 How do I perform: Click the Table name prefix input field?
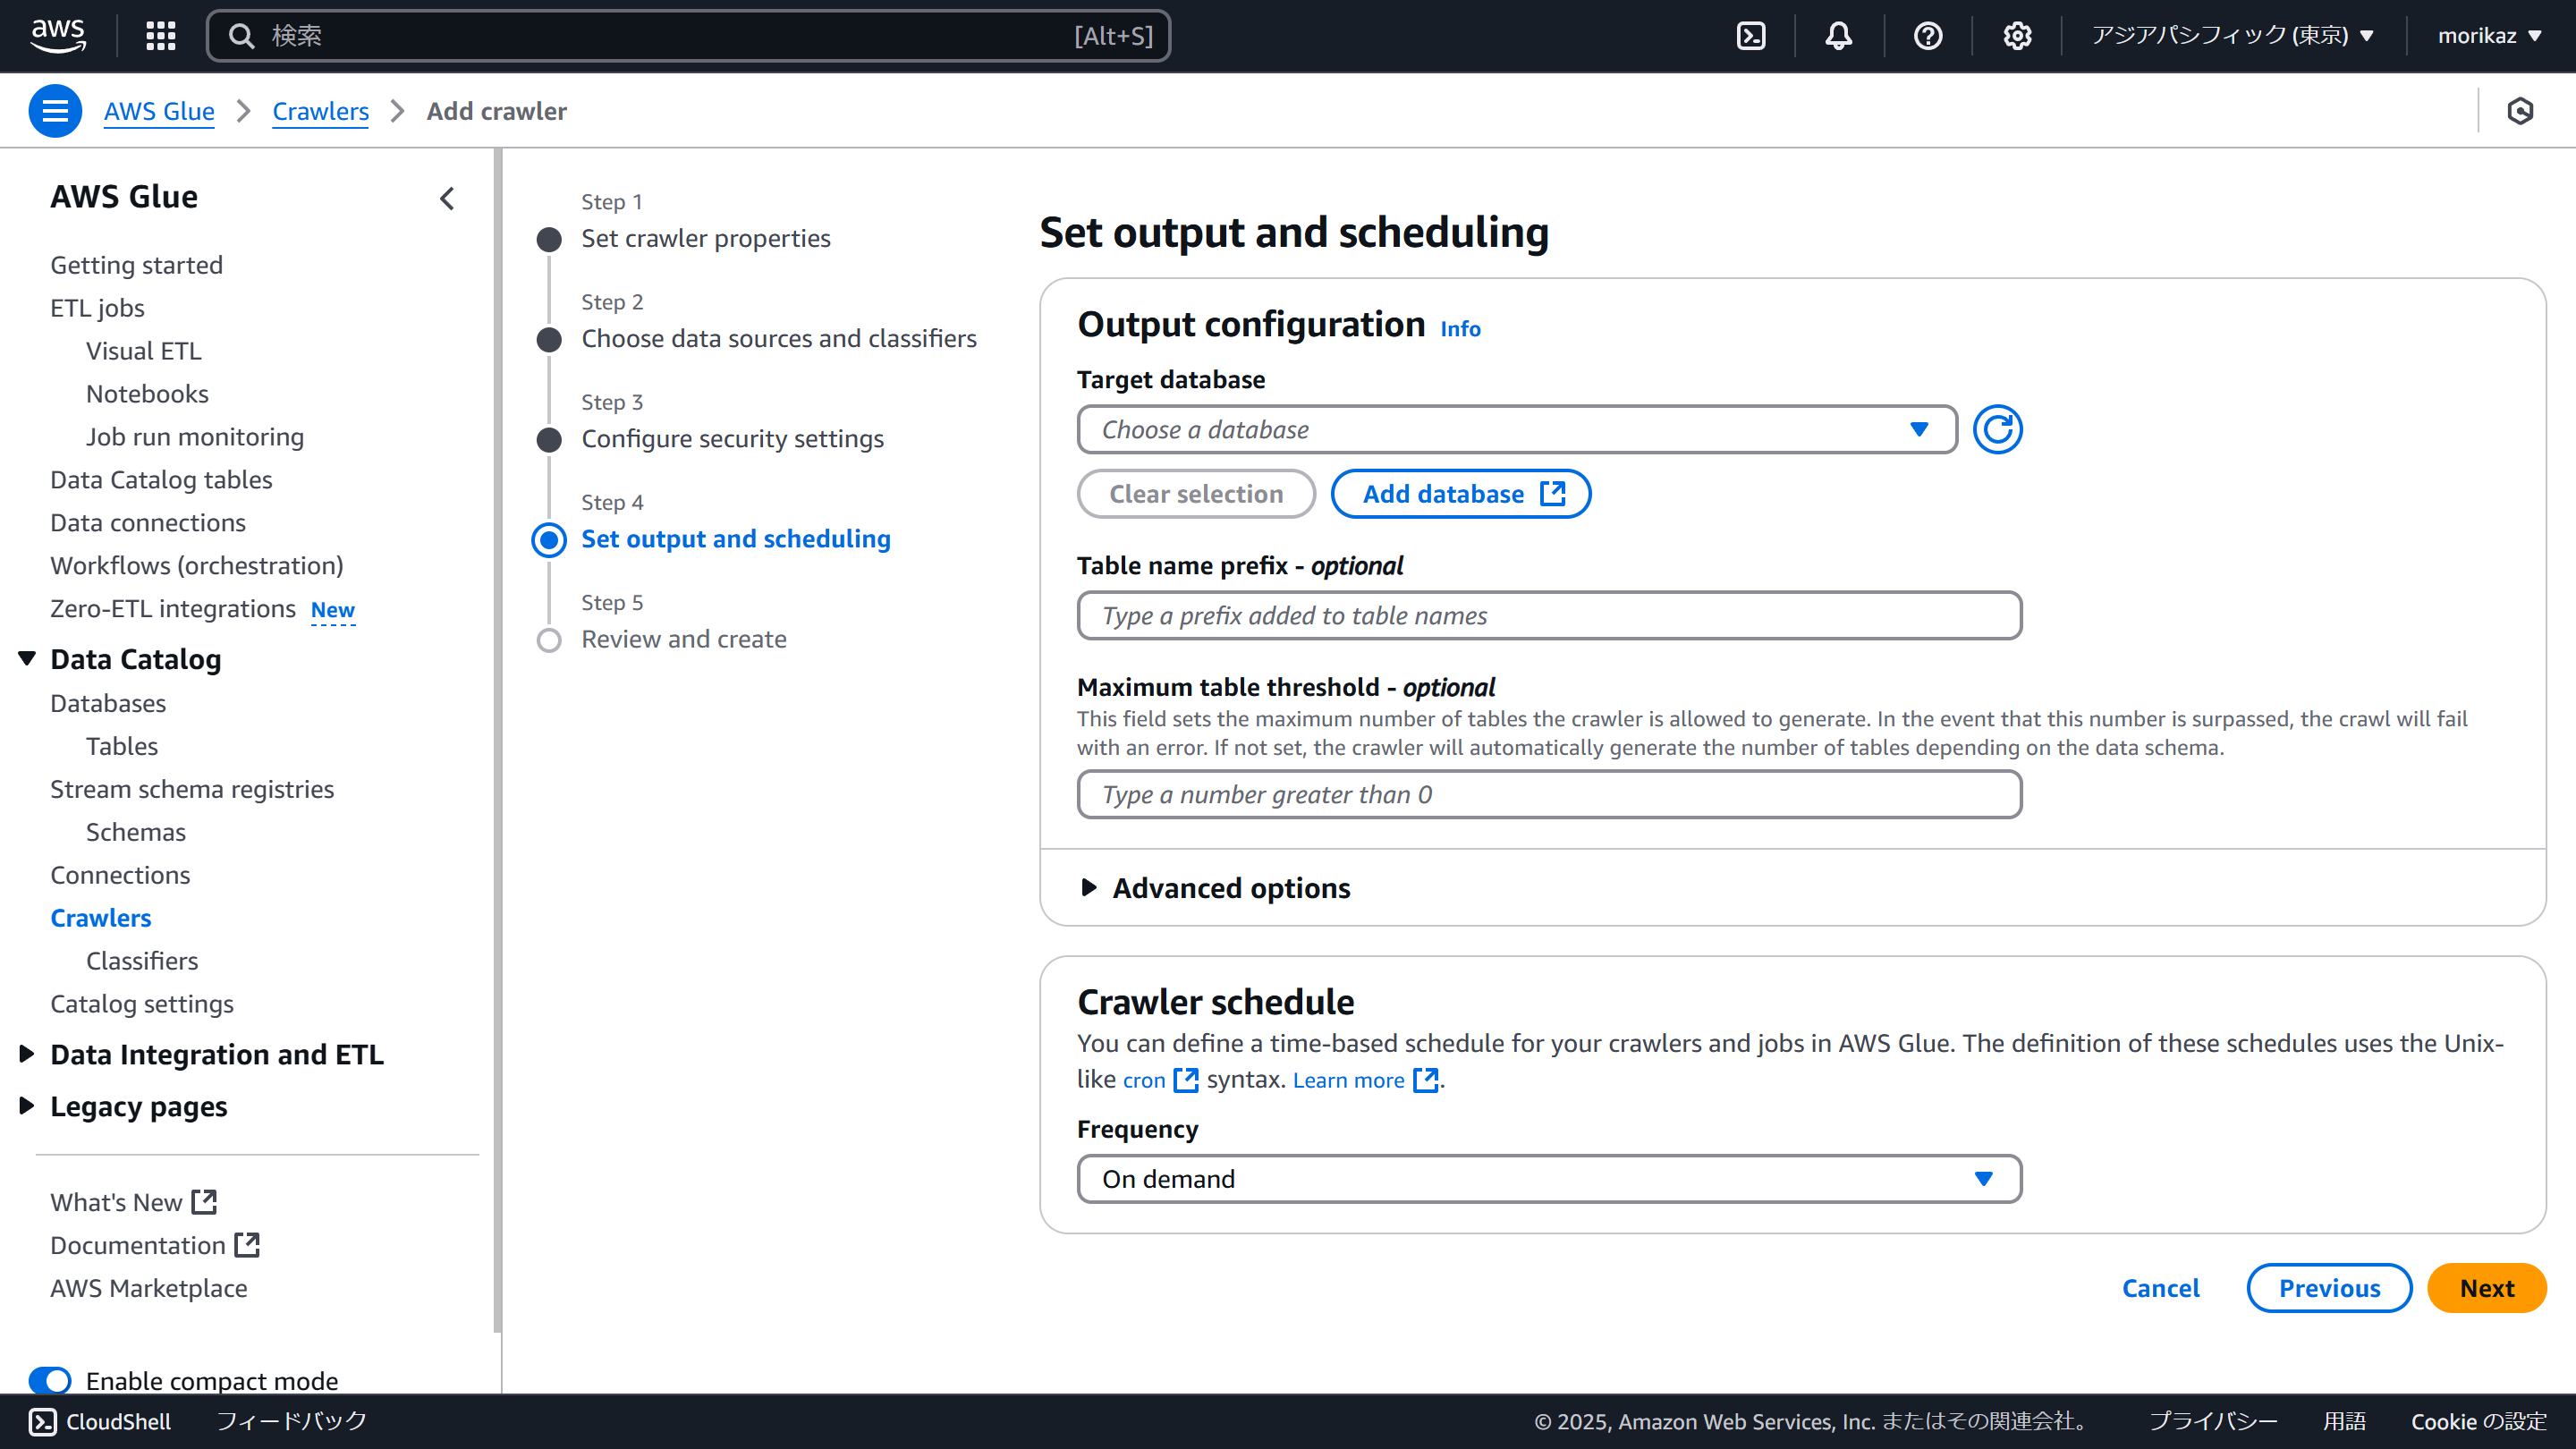pyautogui.click(x=1548, y=615)
